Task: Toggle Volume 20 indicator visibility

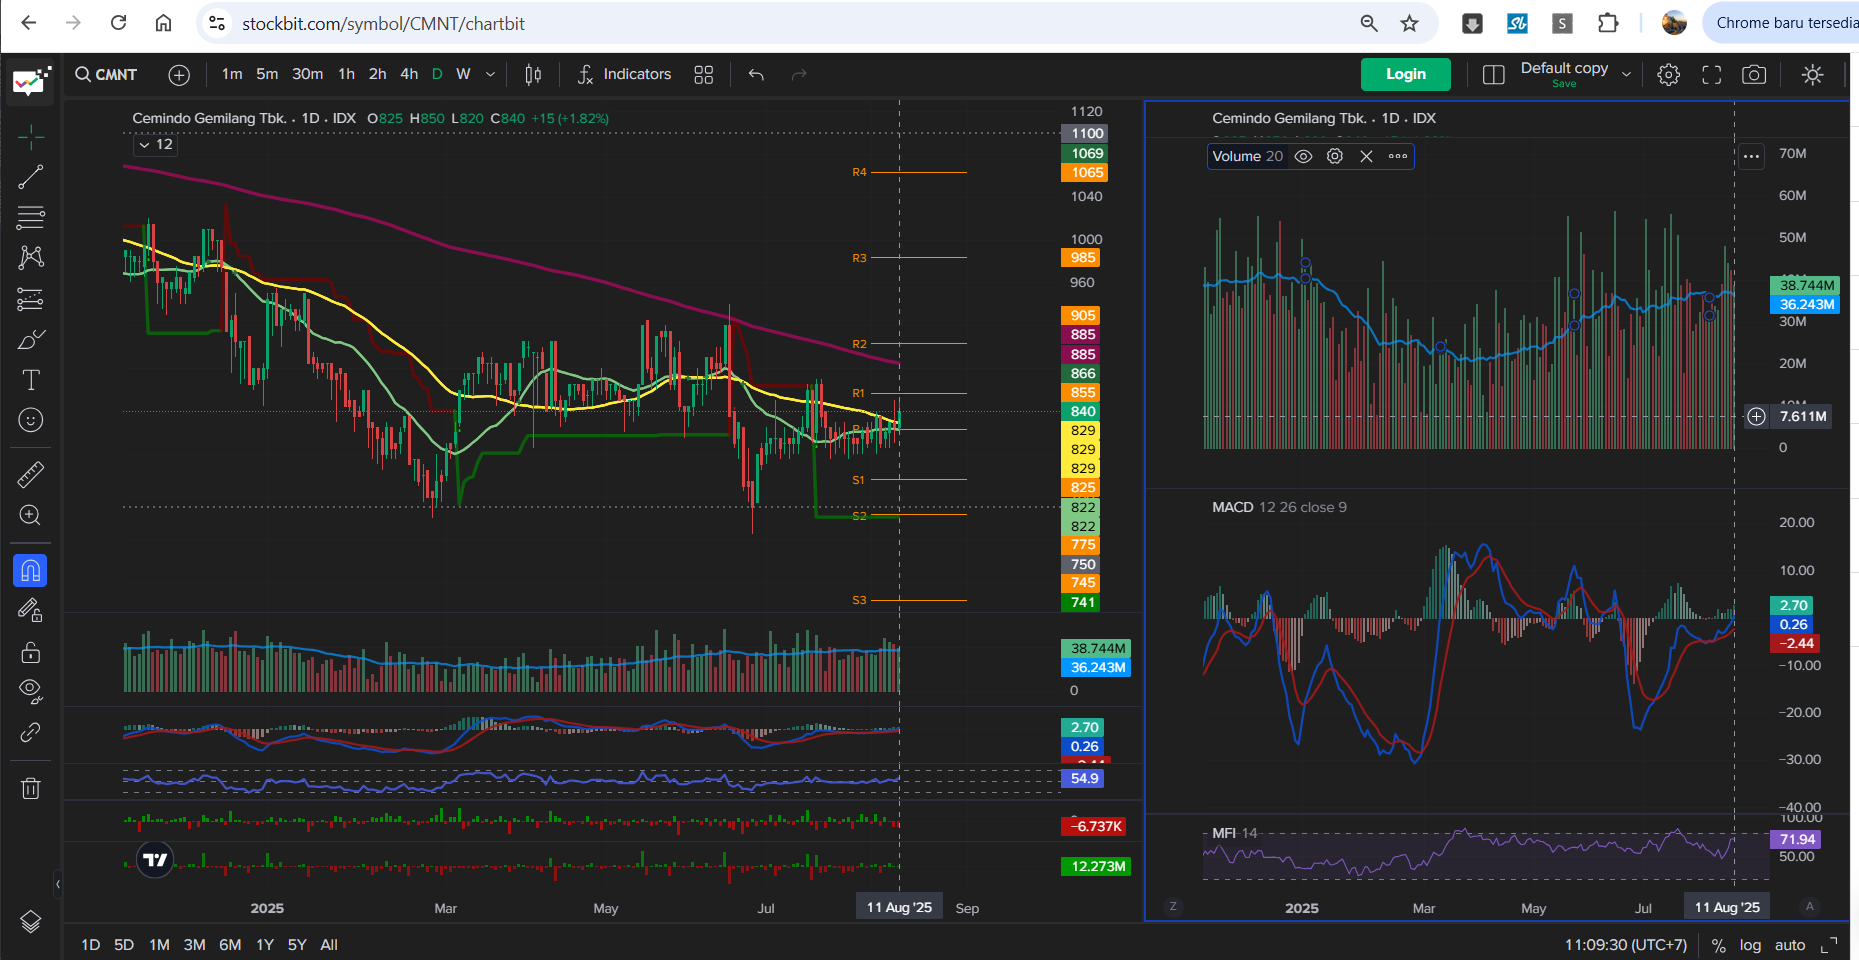Action: pyautogui.click(x=1303, y=156)
